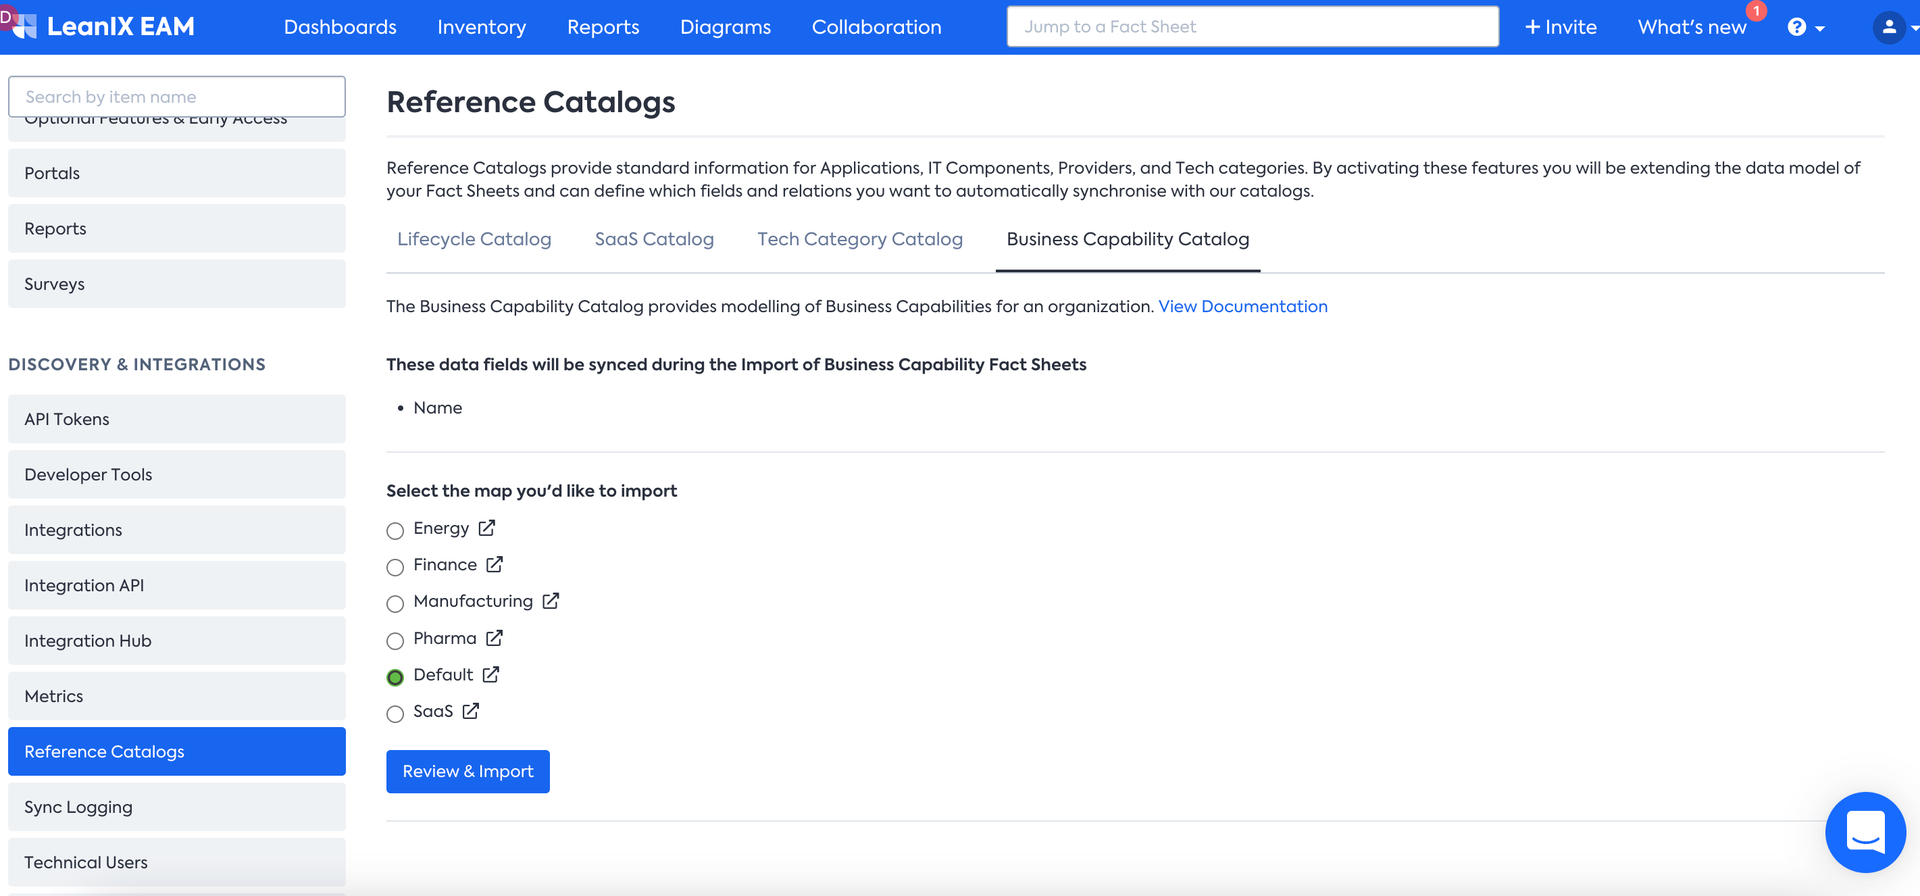Switch to Tech Category Catalog tab

pyautogui.click(x=860, y=239)
